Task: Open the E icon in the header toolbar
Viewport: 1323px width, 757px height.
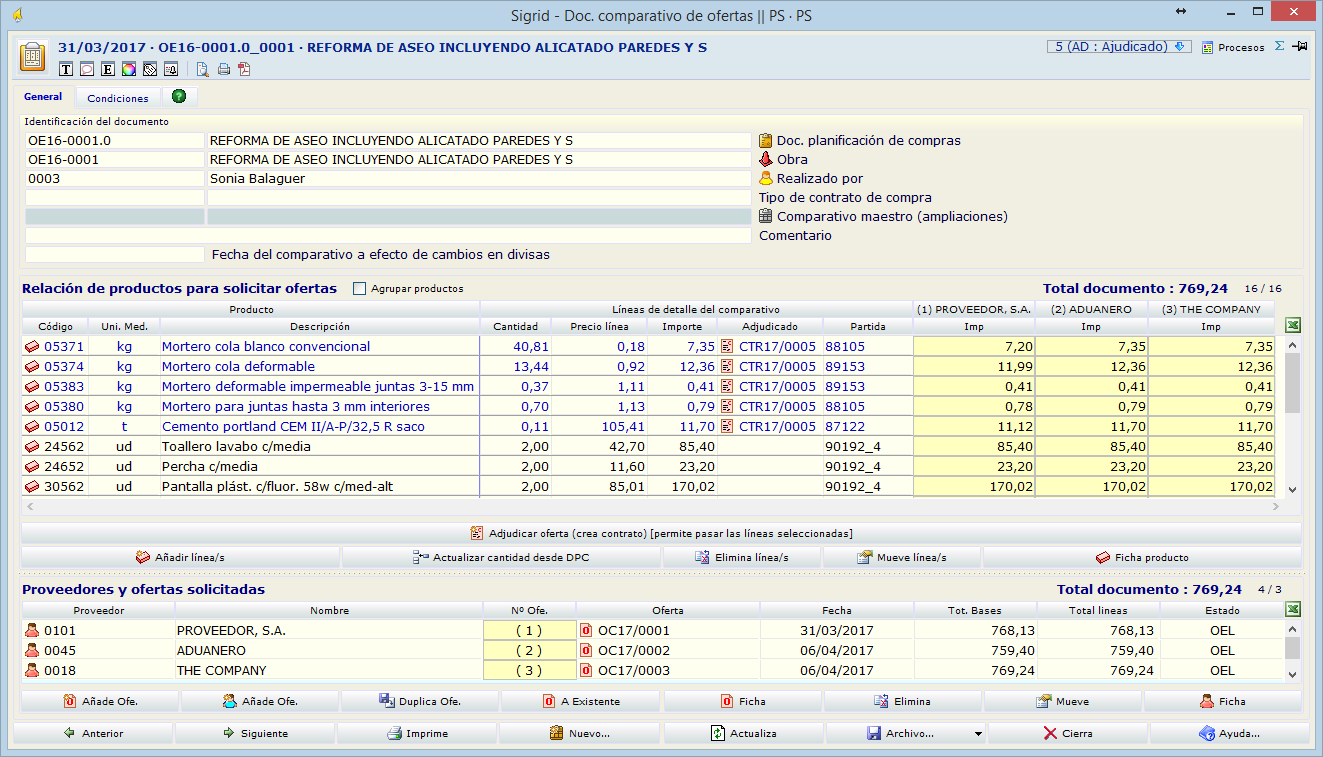Action: pos(108,69)
